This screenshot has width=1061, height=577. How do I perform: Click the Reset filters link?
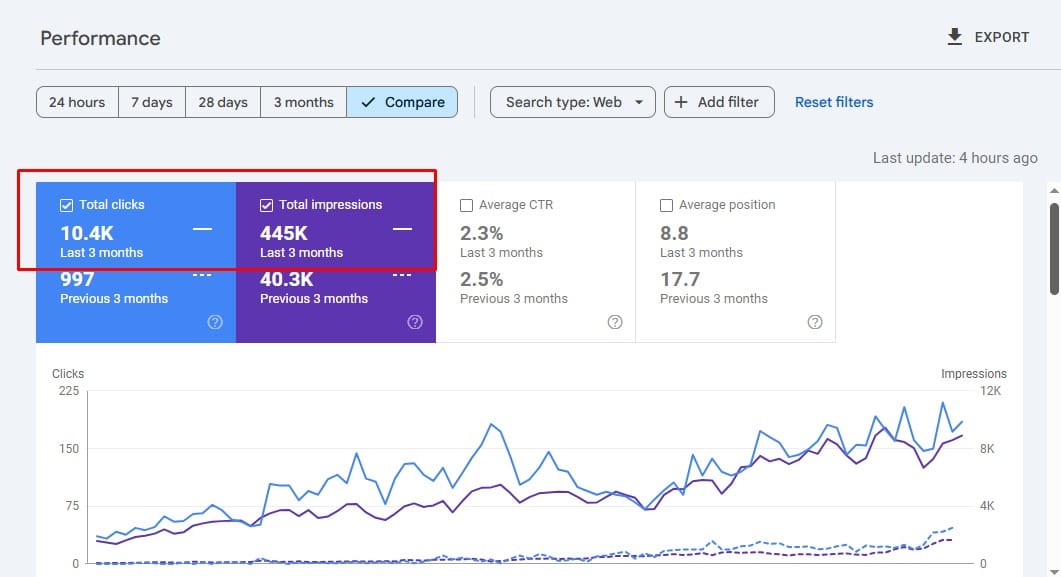(834, 102)
